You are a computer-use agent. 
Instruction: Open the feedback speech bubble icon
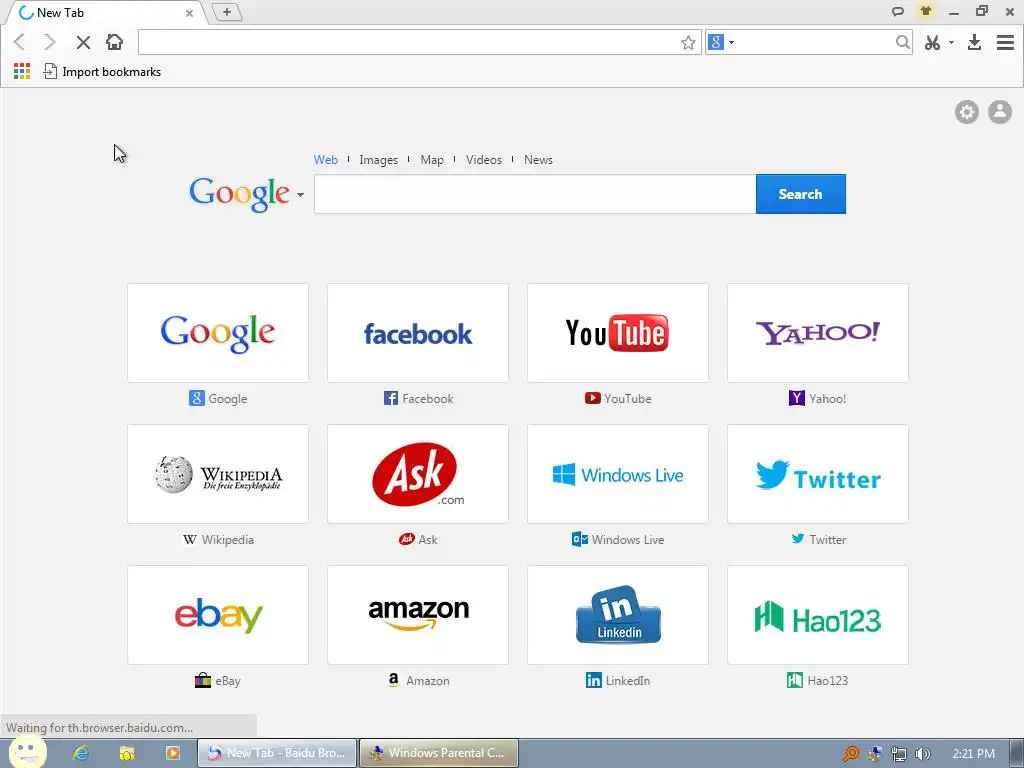(x=898, y=11)
